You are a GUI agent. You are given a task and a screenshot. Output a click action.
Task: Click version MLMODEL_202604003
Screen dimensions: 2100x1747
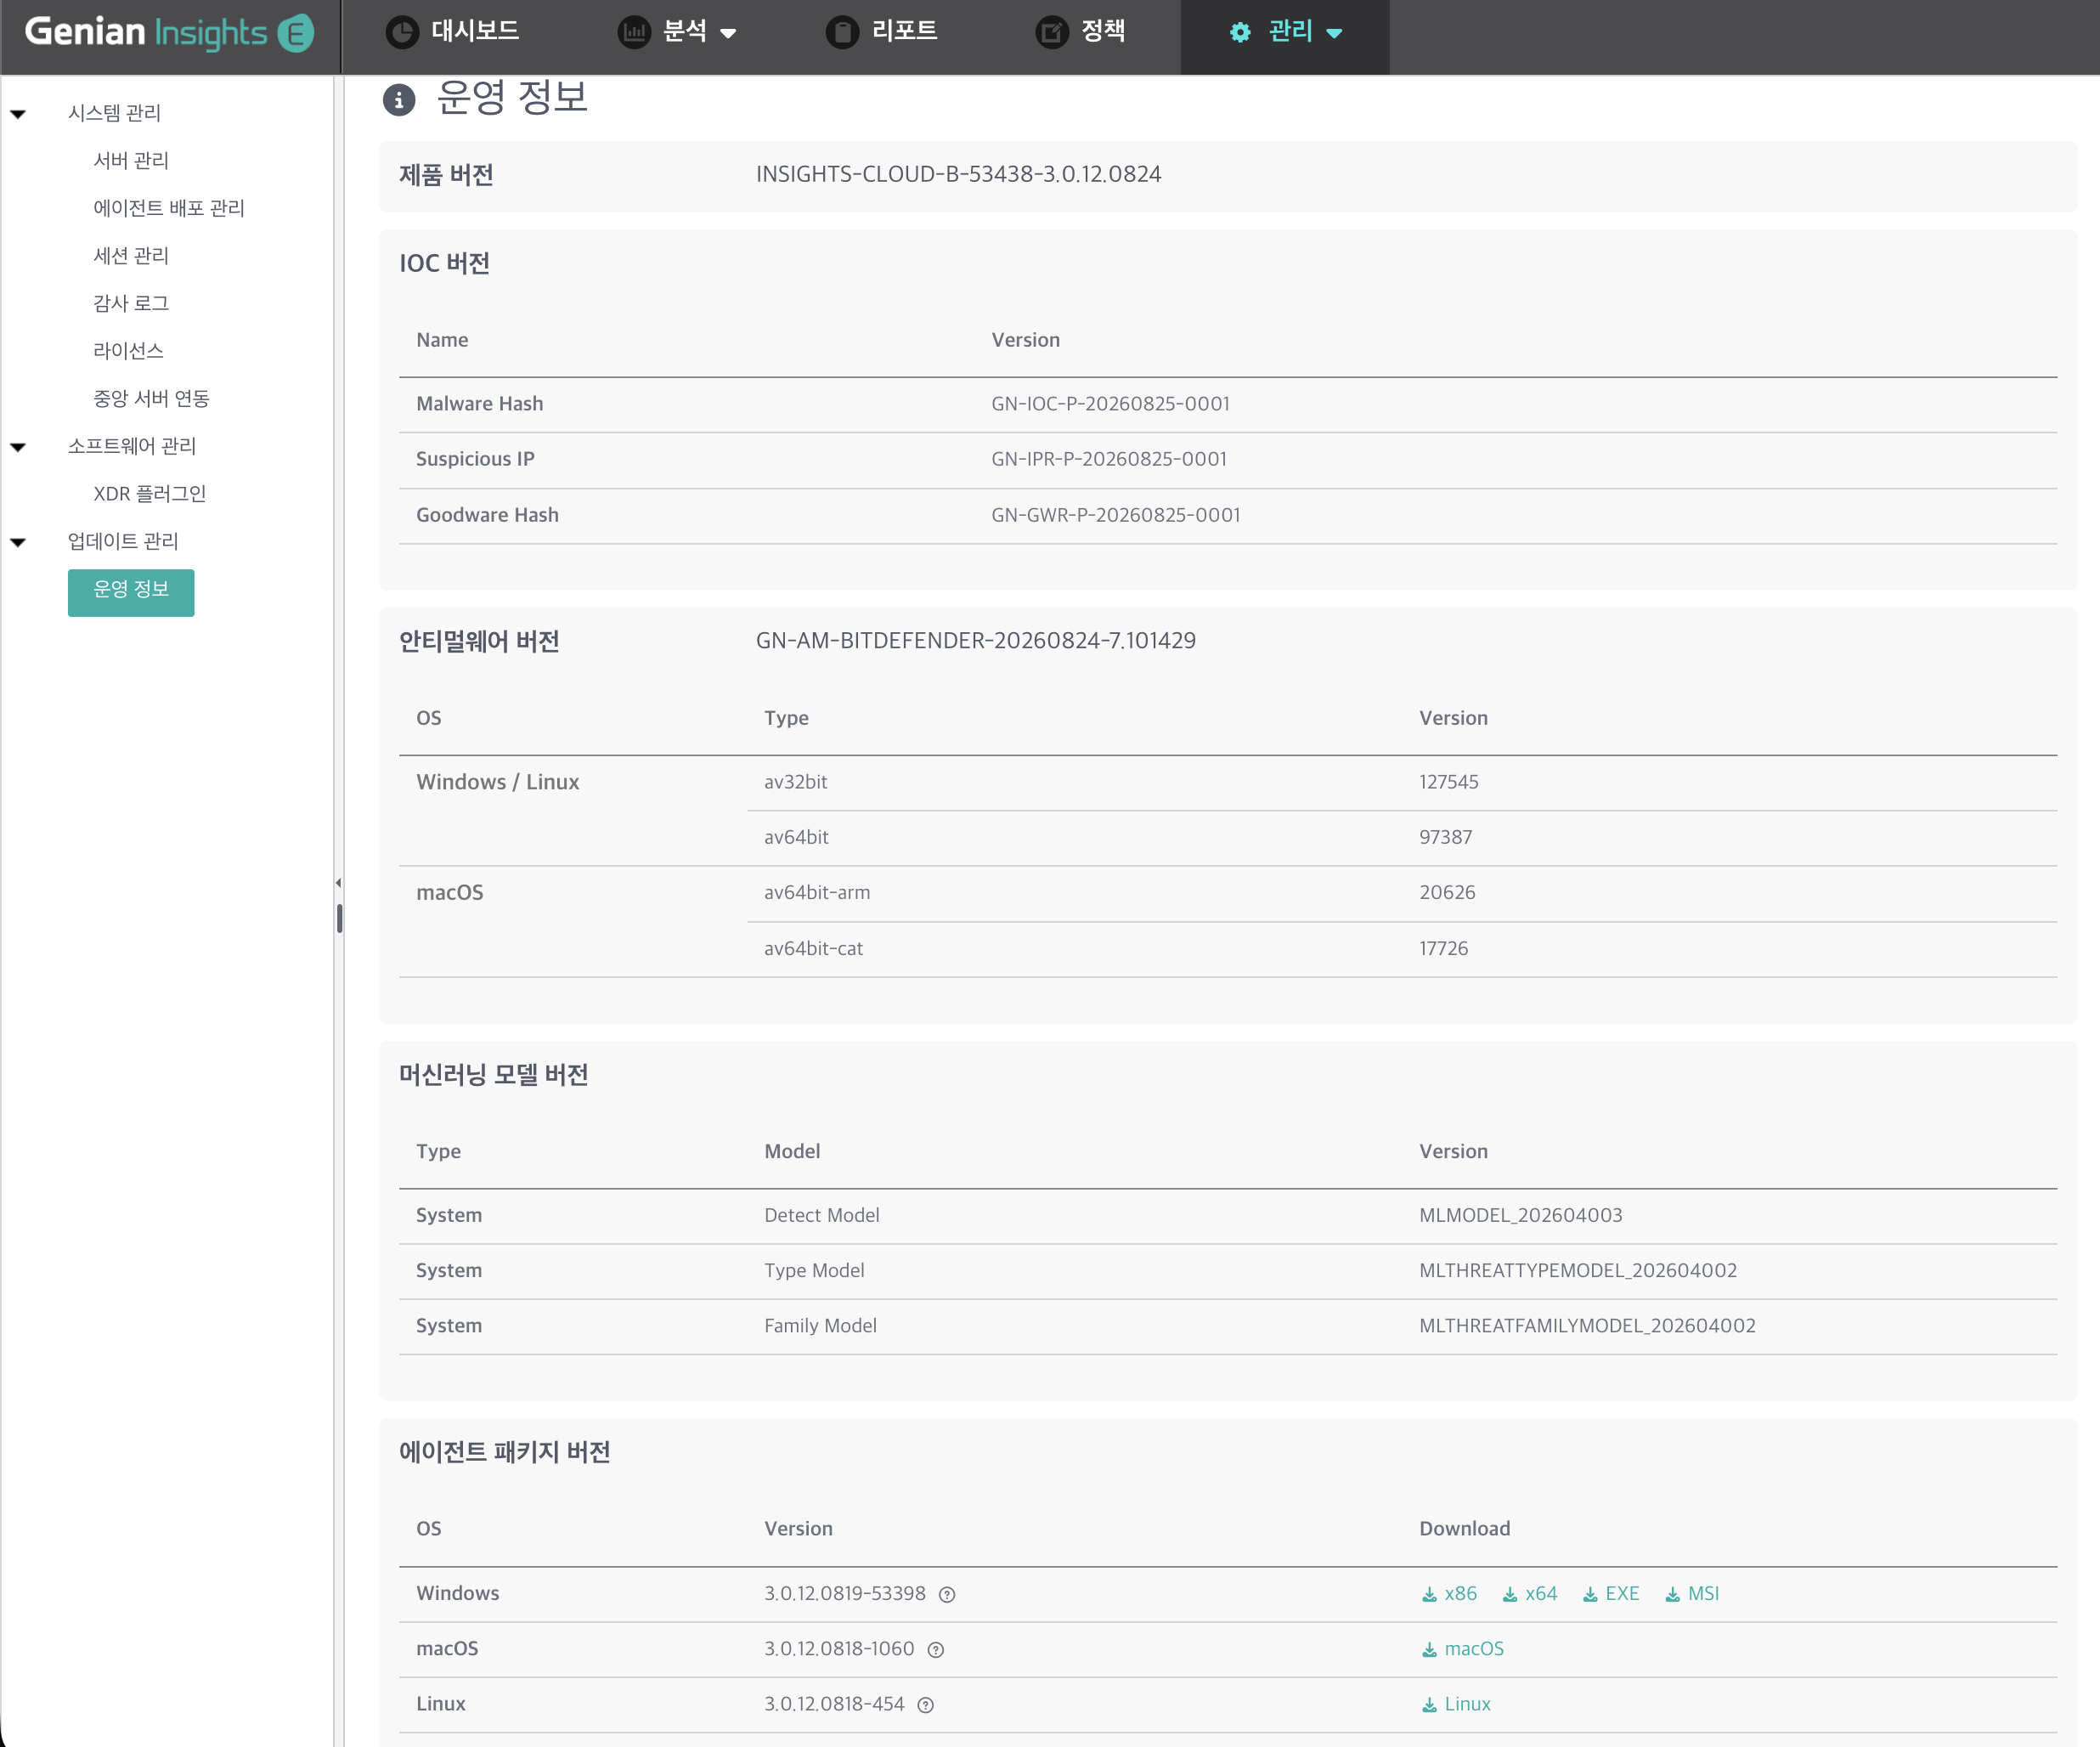click(x=1521, y=1215)
